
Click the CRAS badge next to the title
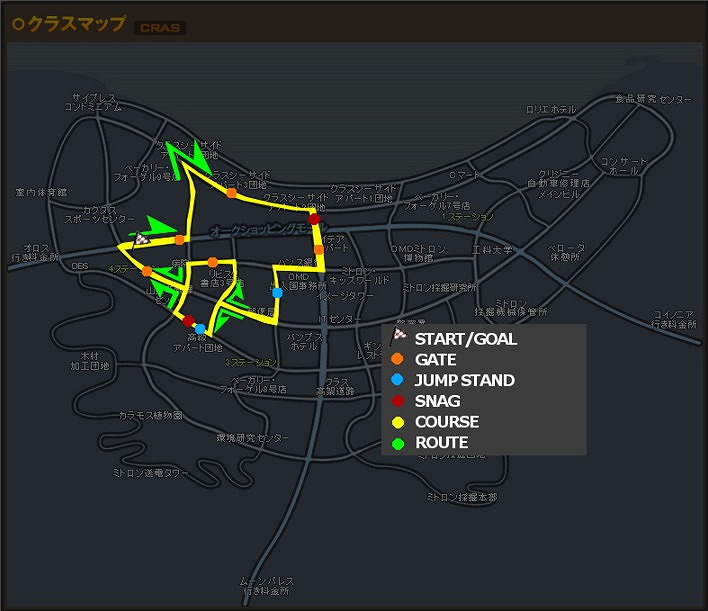[x=160, y=28]
